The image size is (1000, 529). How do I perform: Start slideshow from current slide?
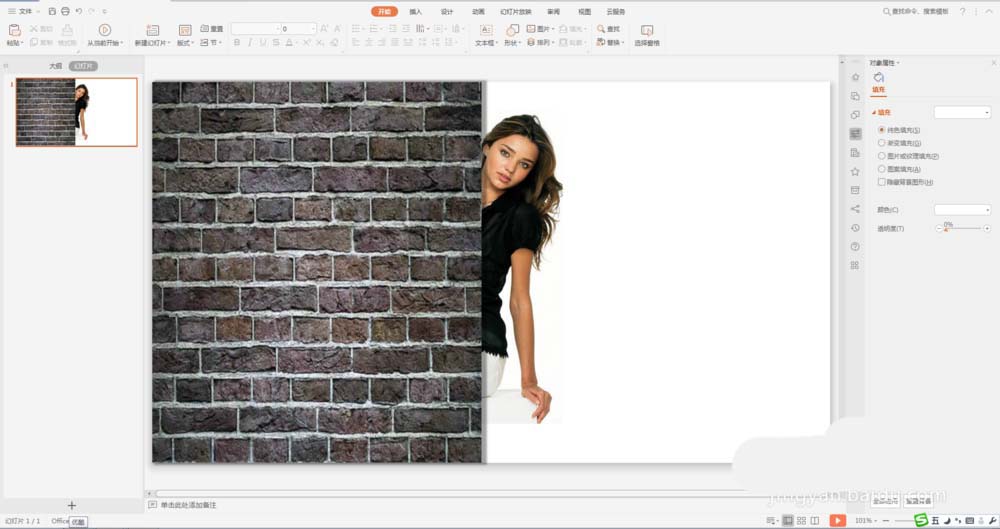tap(104, 30)
